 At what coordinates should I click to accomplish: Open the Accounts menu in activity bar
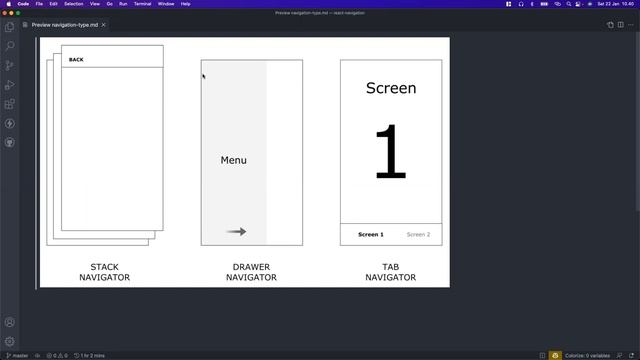coord(9,322)
